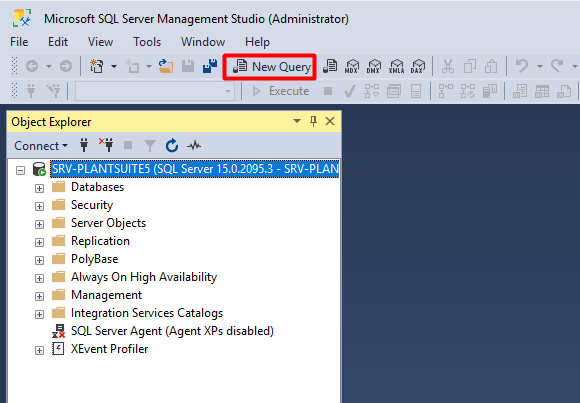This screenshot has width=580, height=403.
Task: Expand the Security folder node
Action: tap(39, 206)
